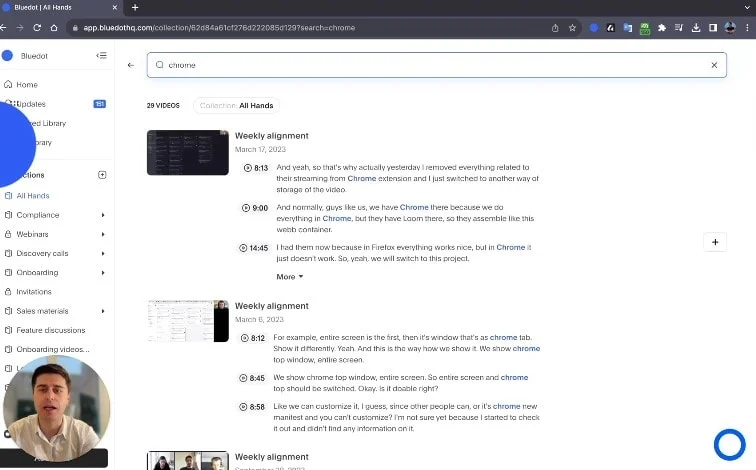Close the Bluedot All Hands tab

(115, 7)
